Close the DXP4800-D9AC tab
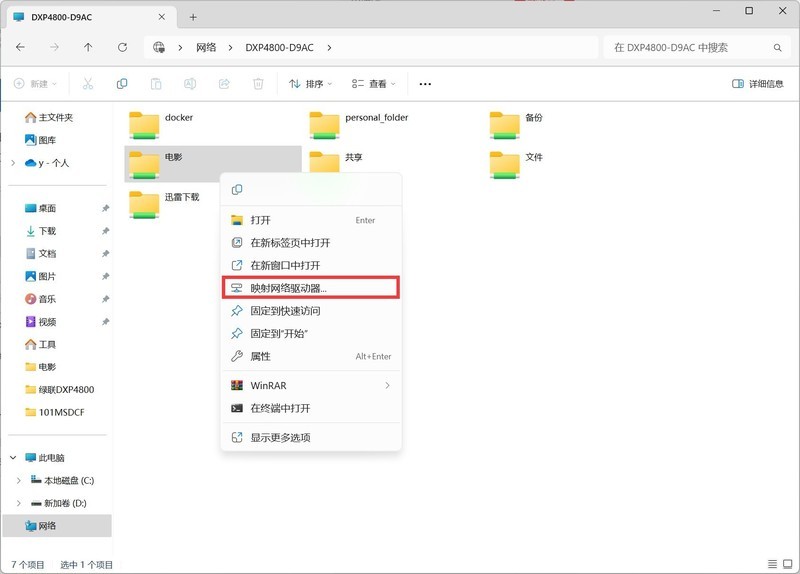800x574 pixels. coord(162,17)
